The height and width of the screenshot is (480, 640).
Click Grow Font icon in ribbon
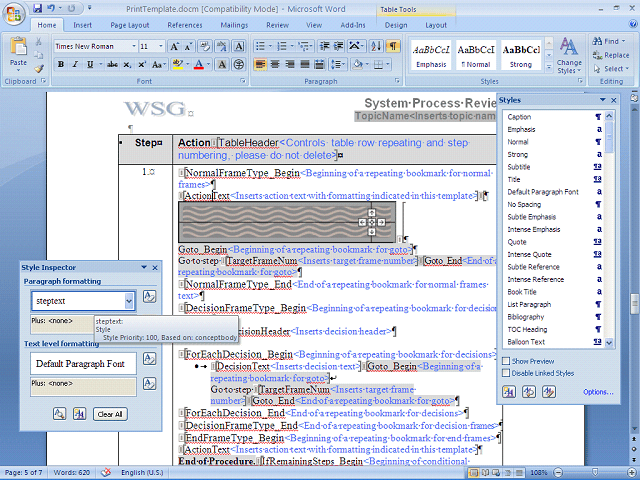175,46
